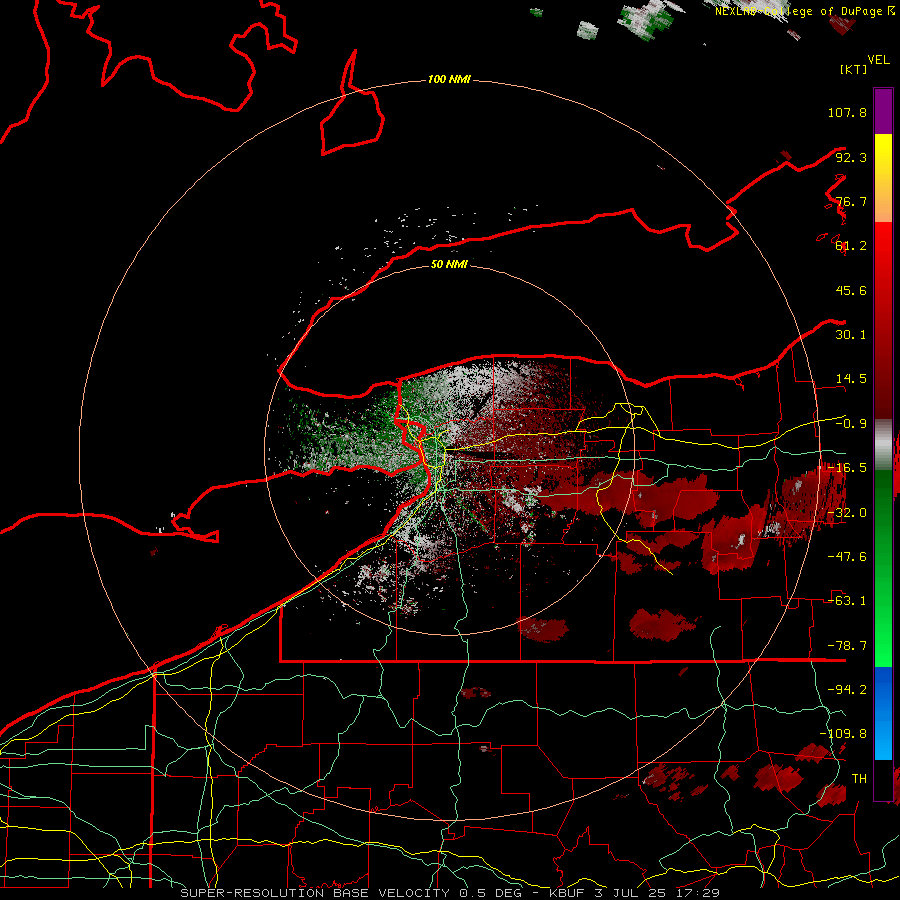Pick the gray near-zero segment of color bar
The width and height of the screenshot is (900, 900).
click(883, 445)
